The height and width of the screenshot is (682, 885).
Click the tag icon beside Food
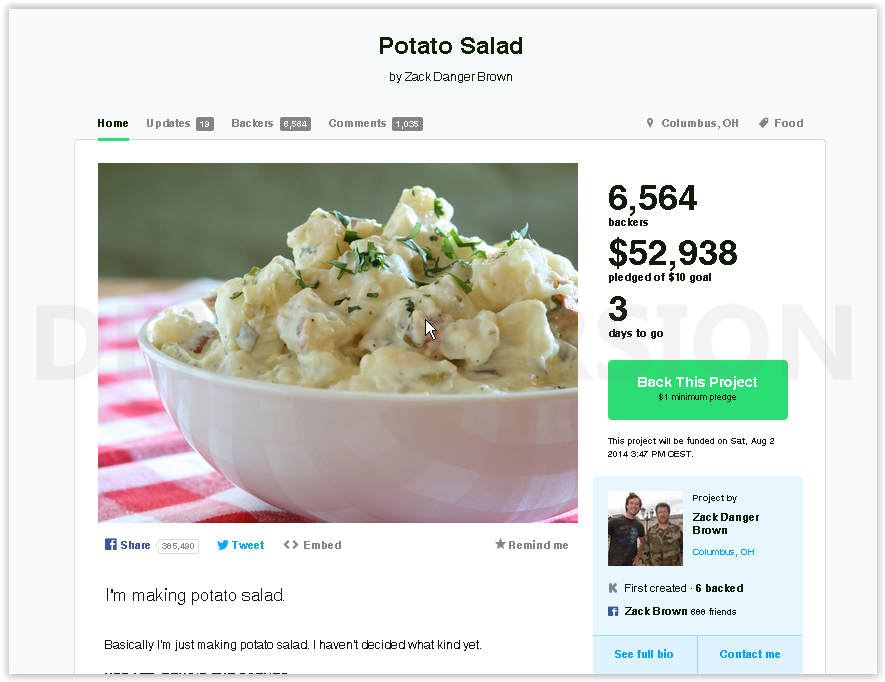coord(764,123)
